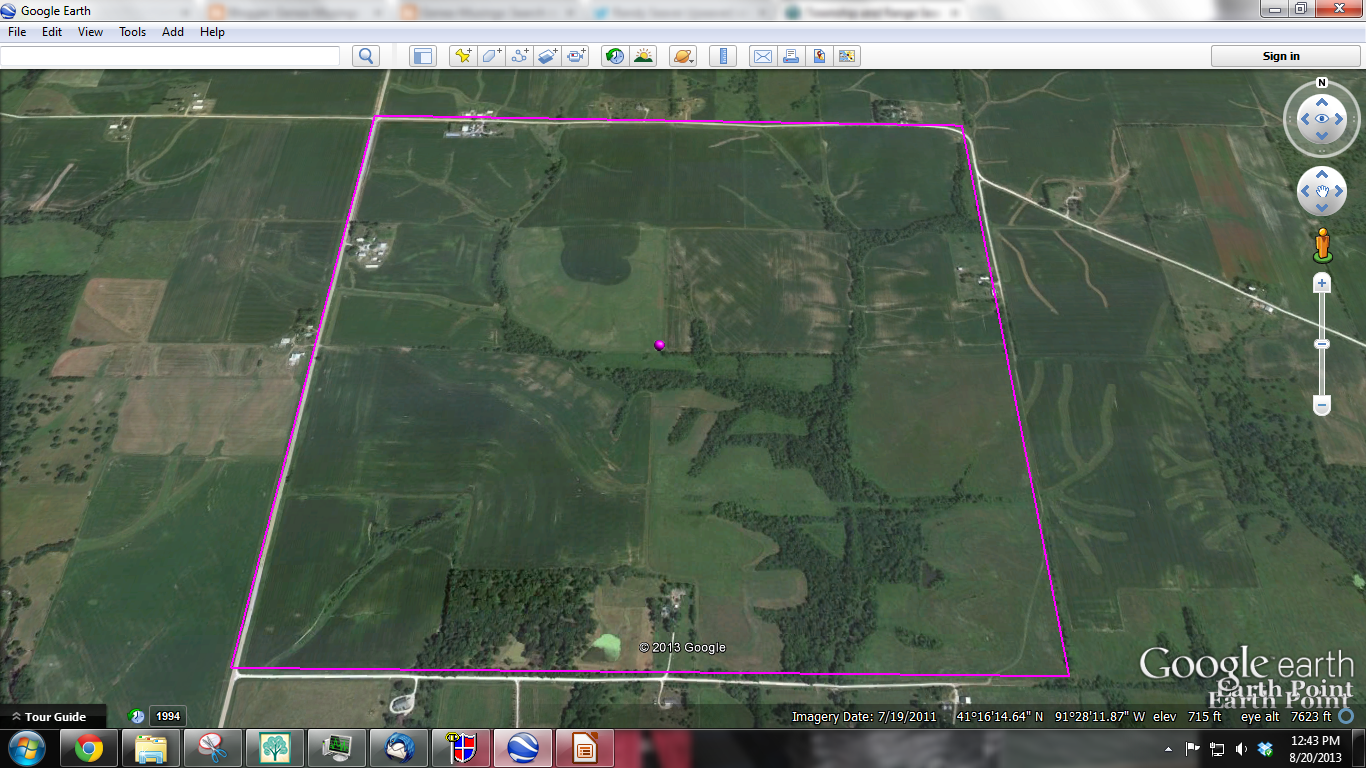Start the Record a Tour tool
This screenshot has height=768, width=1366.
tap(575, 56)
